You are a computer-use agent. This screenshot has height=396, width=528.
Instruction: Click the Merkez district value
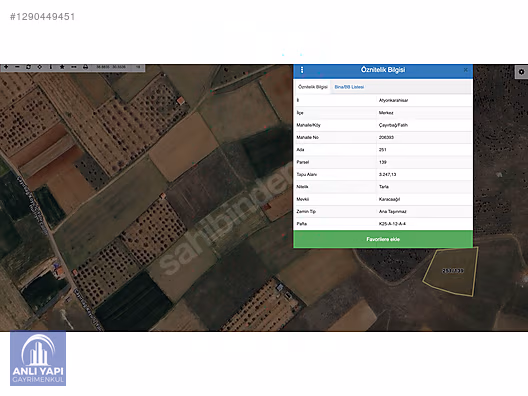pyautogui.click(x=386, y=113)
